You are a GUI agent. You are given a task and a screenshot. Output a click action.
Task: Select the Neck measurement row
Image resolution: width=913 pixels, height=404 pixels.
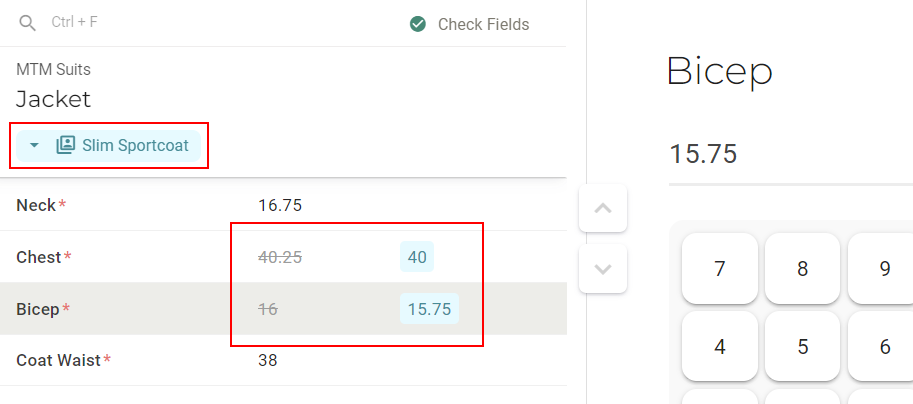click(x=283, y=205)
